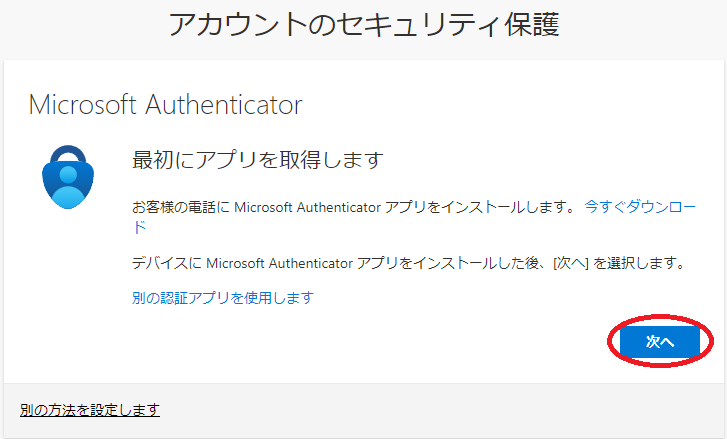Open the 今すぐダウンロード link
Screen dimensions: 727x439
(x=640, y=207)
